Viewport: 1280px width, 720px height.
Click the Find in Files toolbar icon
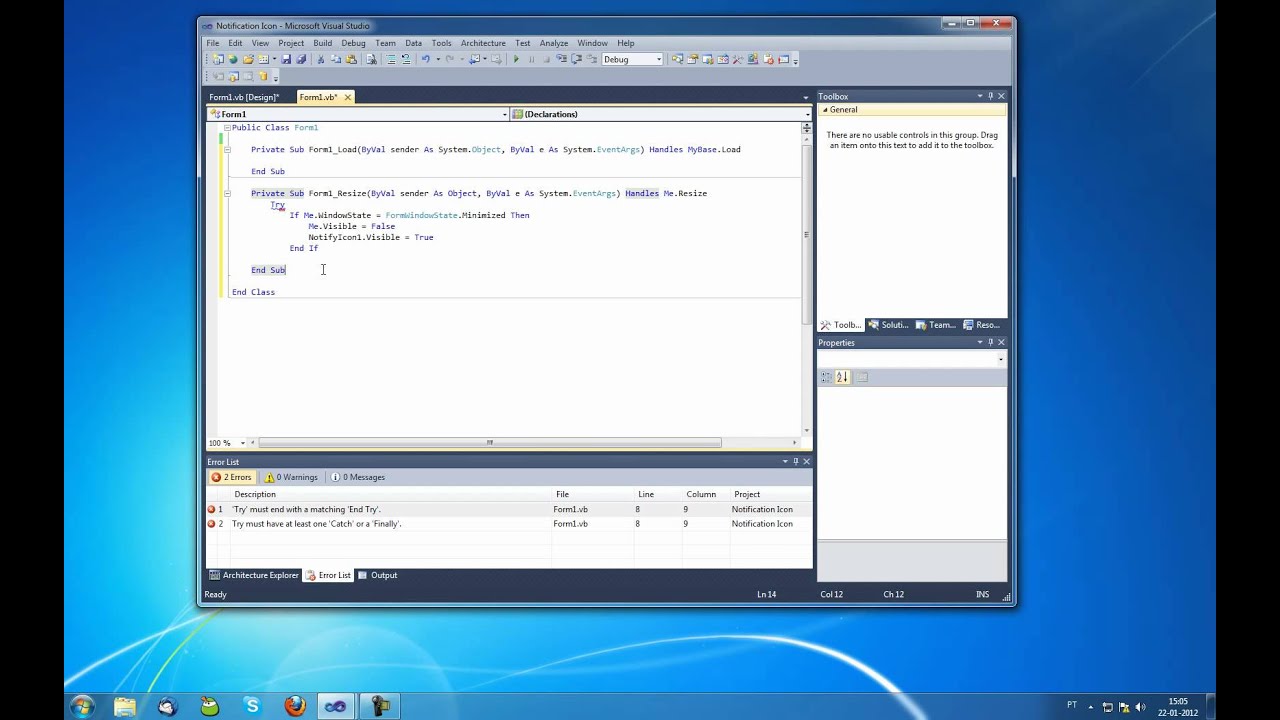371,59
